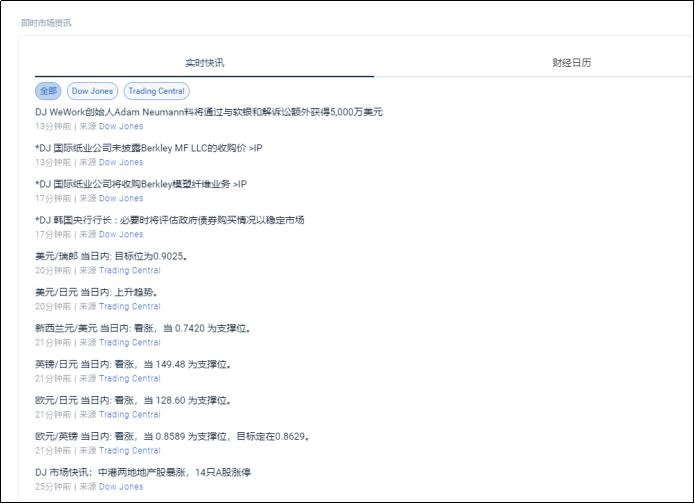Open the 财经日历 tab
Screen dimensions: 695x504
click(571, 63)
